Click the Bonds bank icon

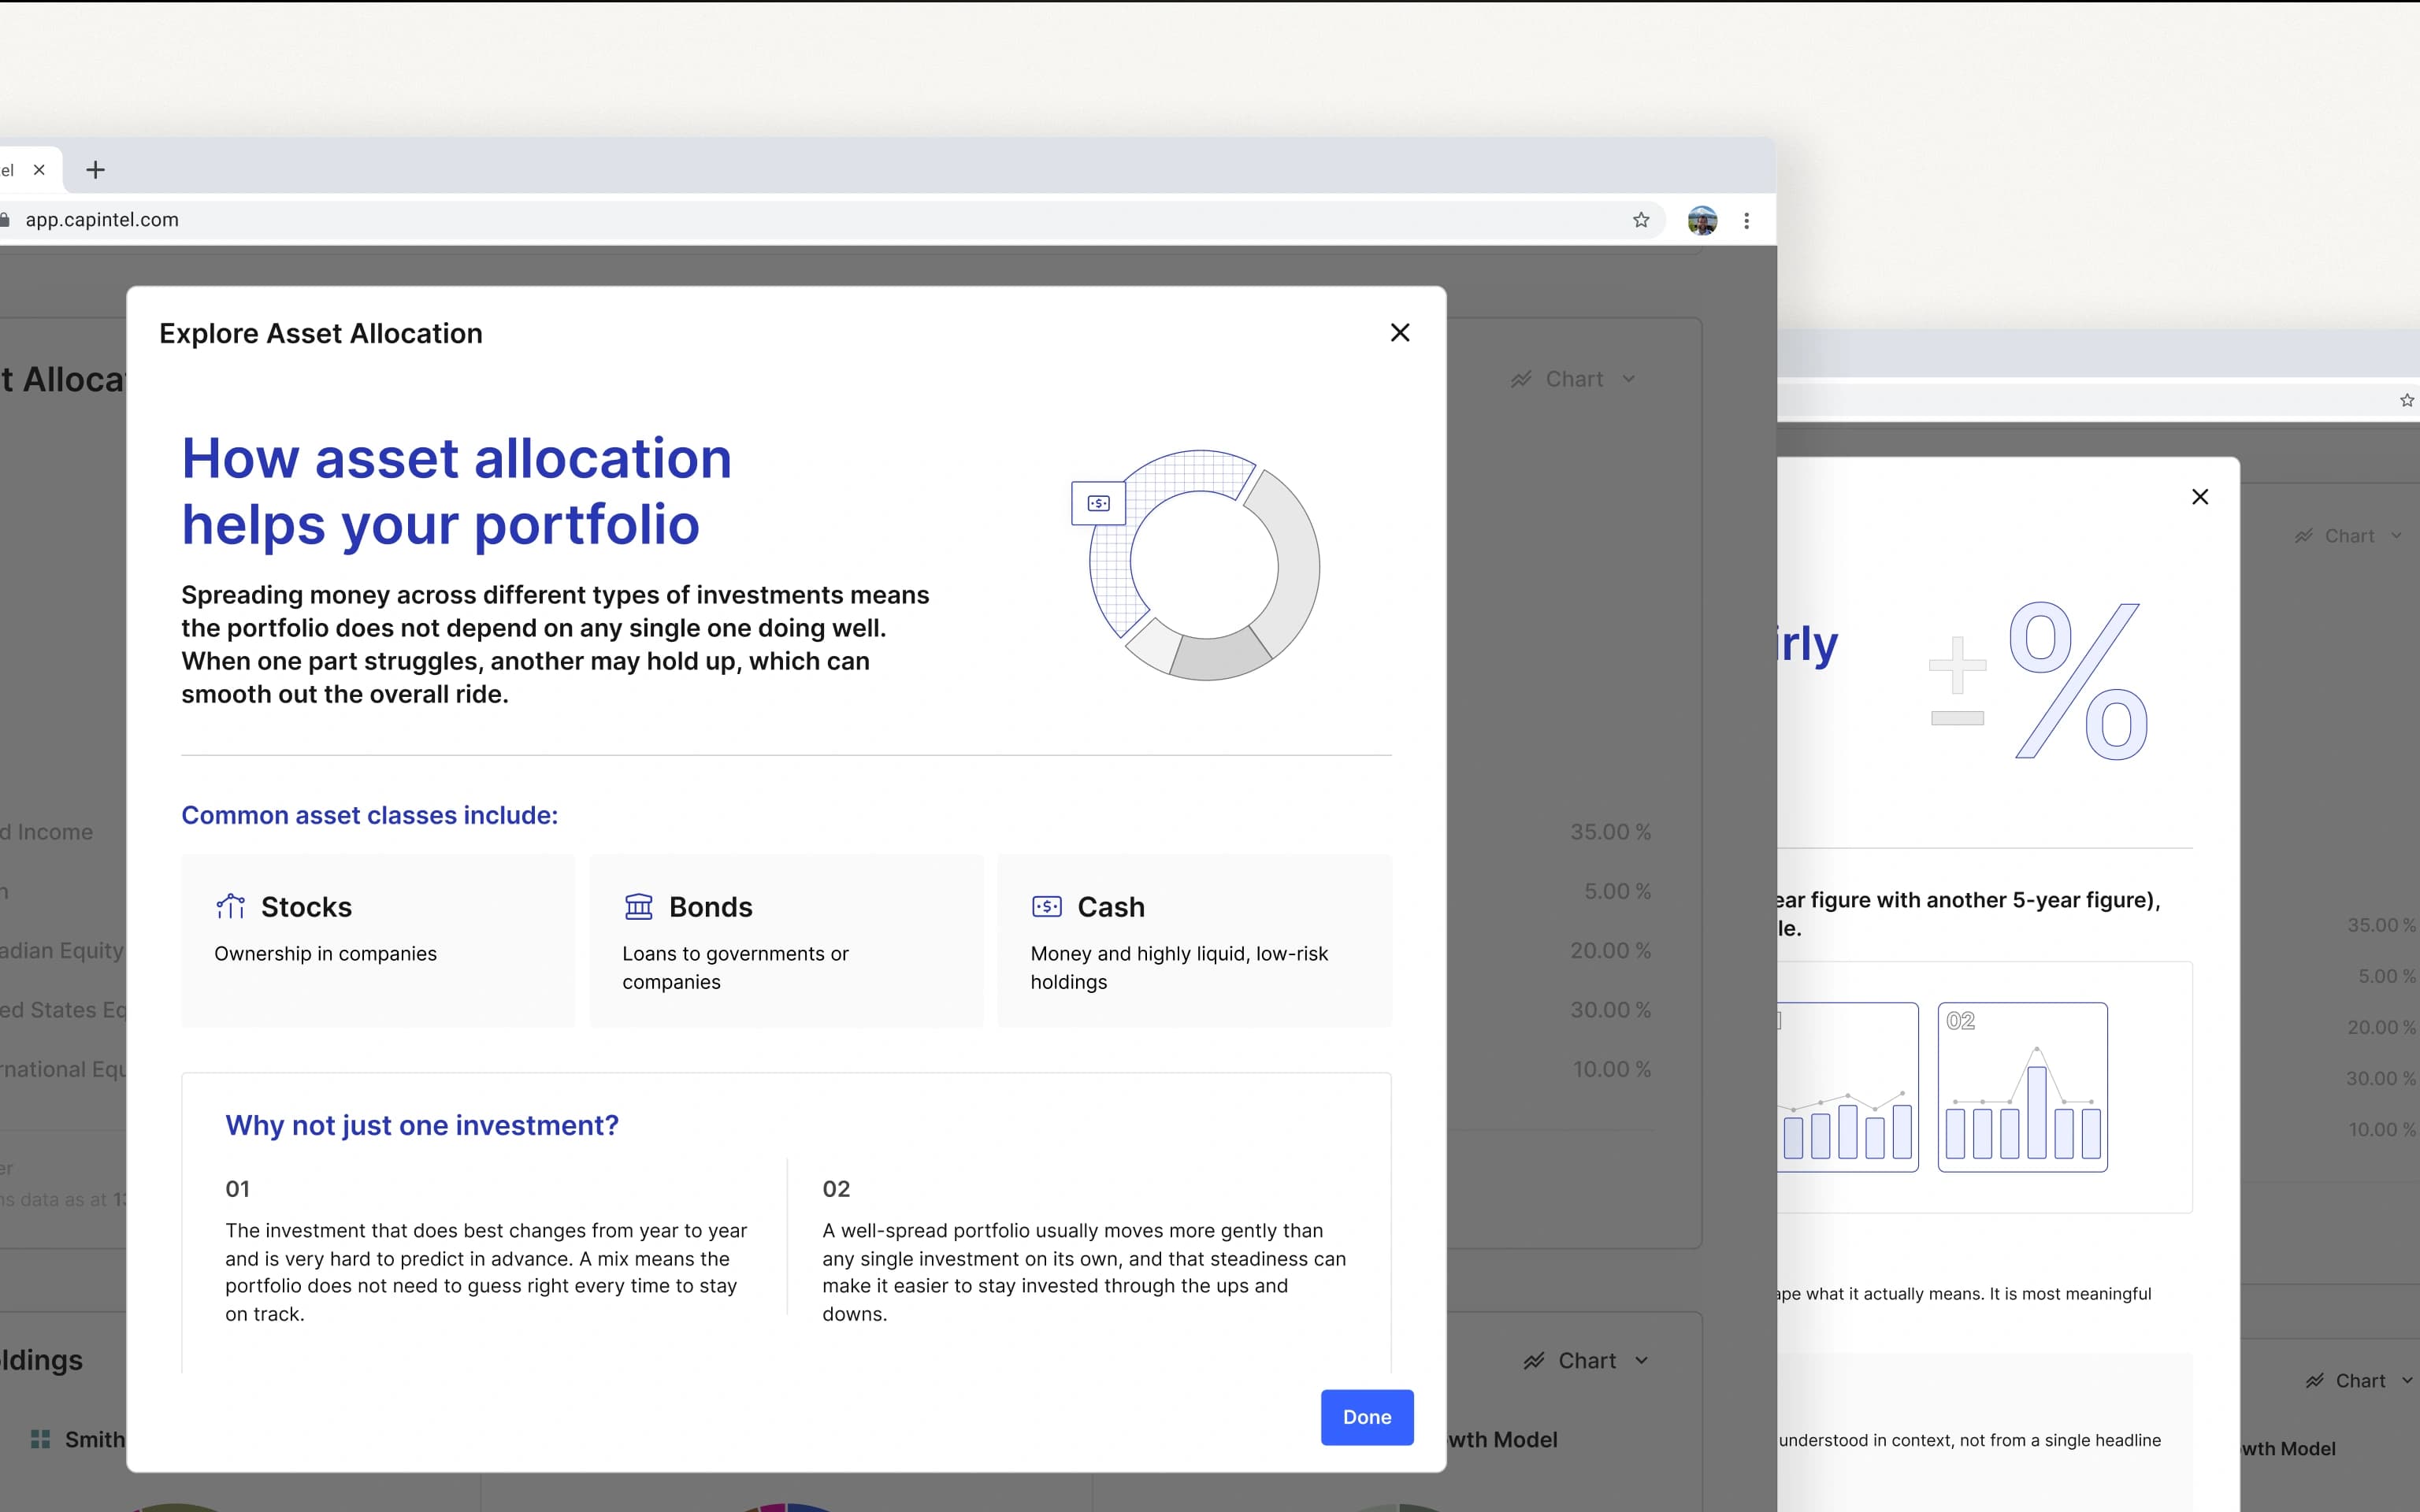[x=638, y=906]
